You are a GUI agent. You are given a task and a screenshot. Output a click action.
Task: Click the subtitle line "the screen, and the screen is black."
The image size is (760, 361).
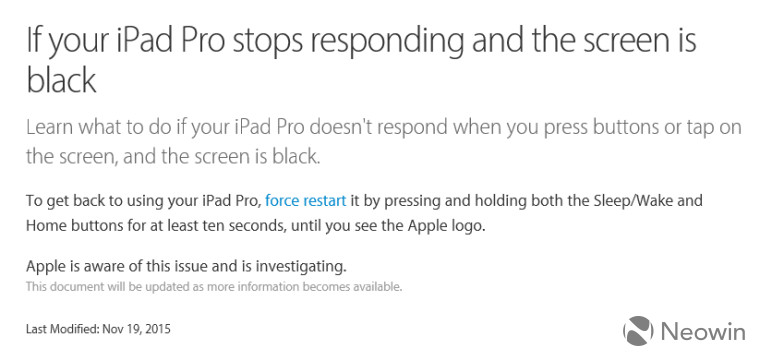pyautogui.click(x=173, y=157)
